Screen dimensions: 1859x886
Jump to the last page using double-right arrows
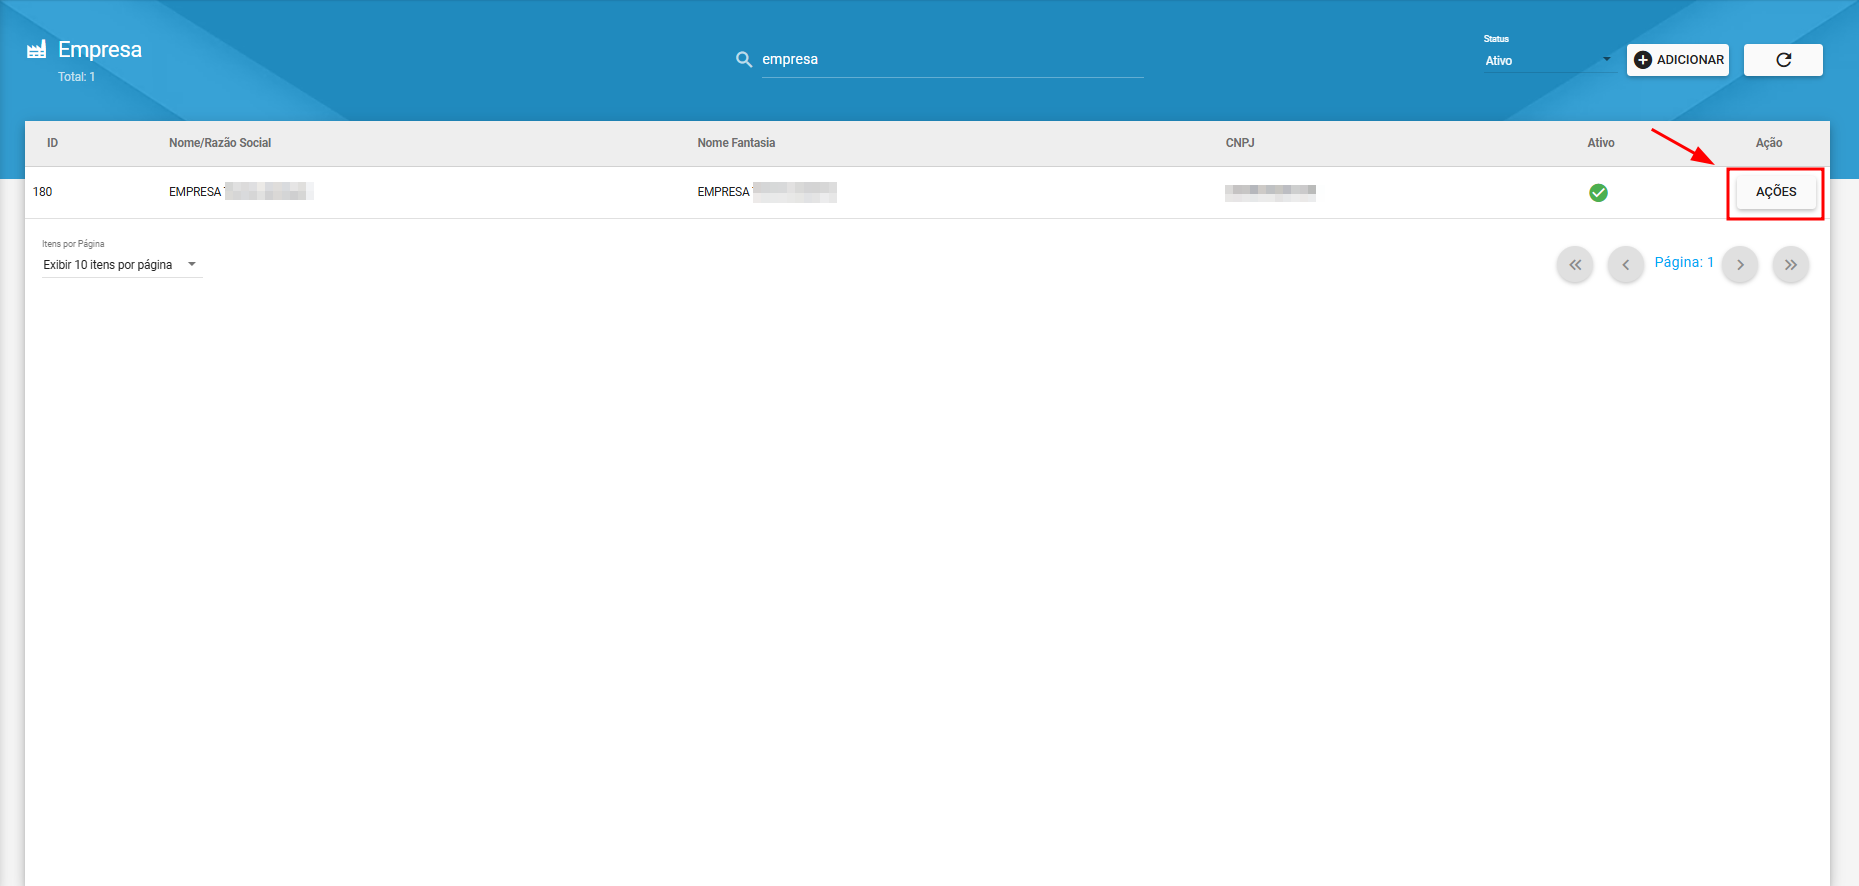tap(1791, 265)
